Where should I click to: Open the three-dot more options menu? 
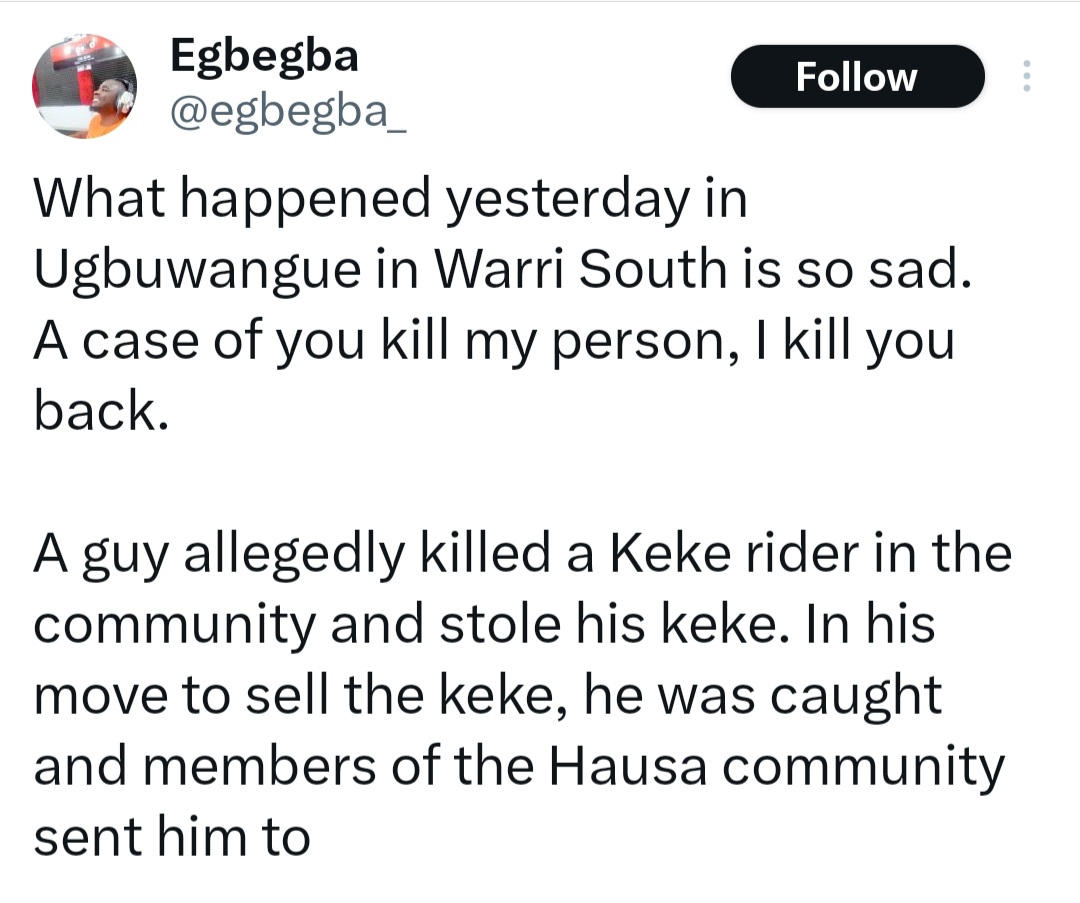point(1025,77)
